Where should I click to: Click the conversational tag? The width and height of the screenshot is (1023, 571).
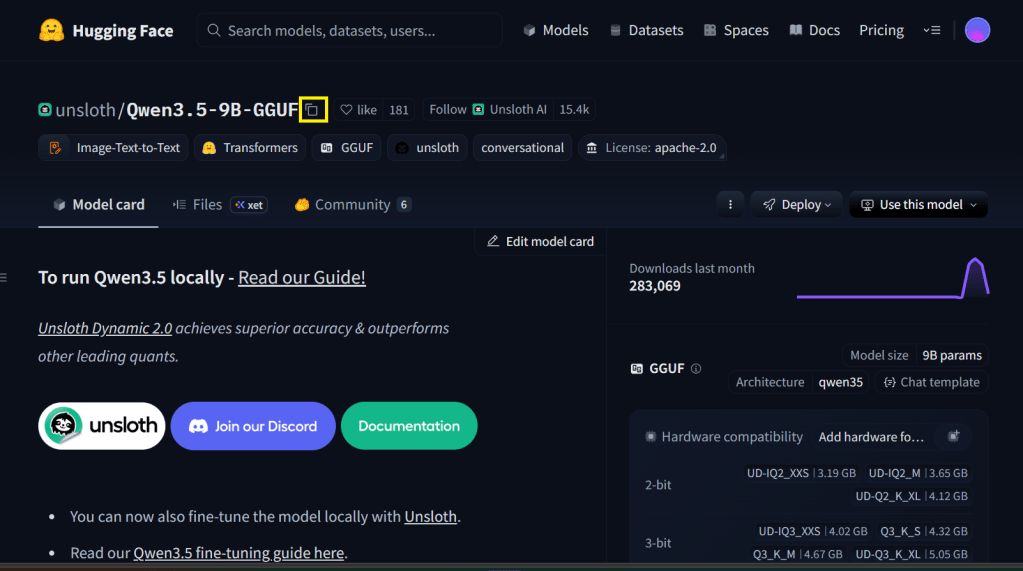[x=523, y=148]
